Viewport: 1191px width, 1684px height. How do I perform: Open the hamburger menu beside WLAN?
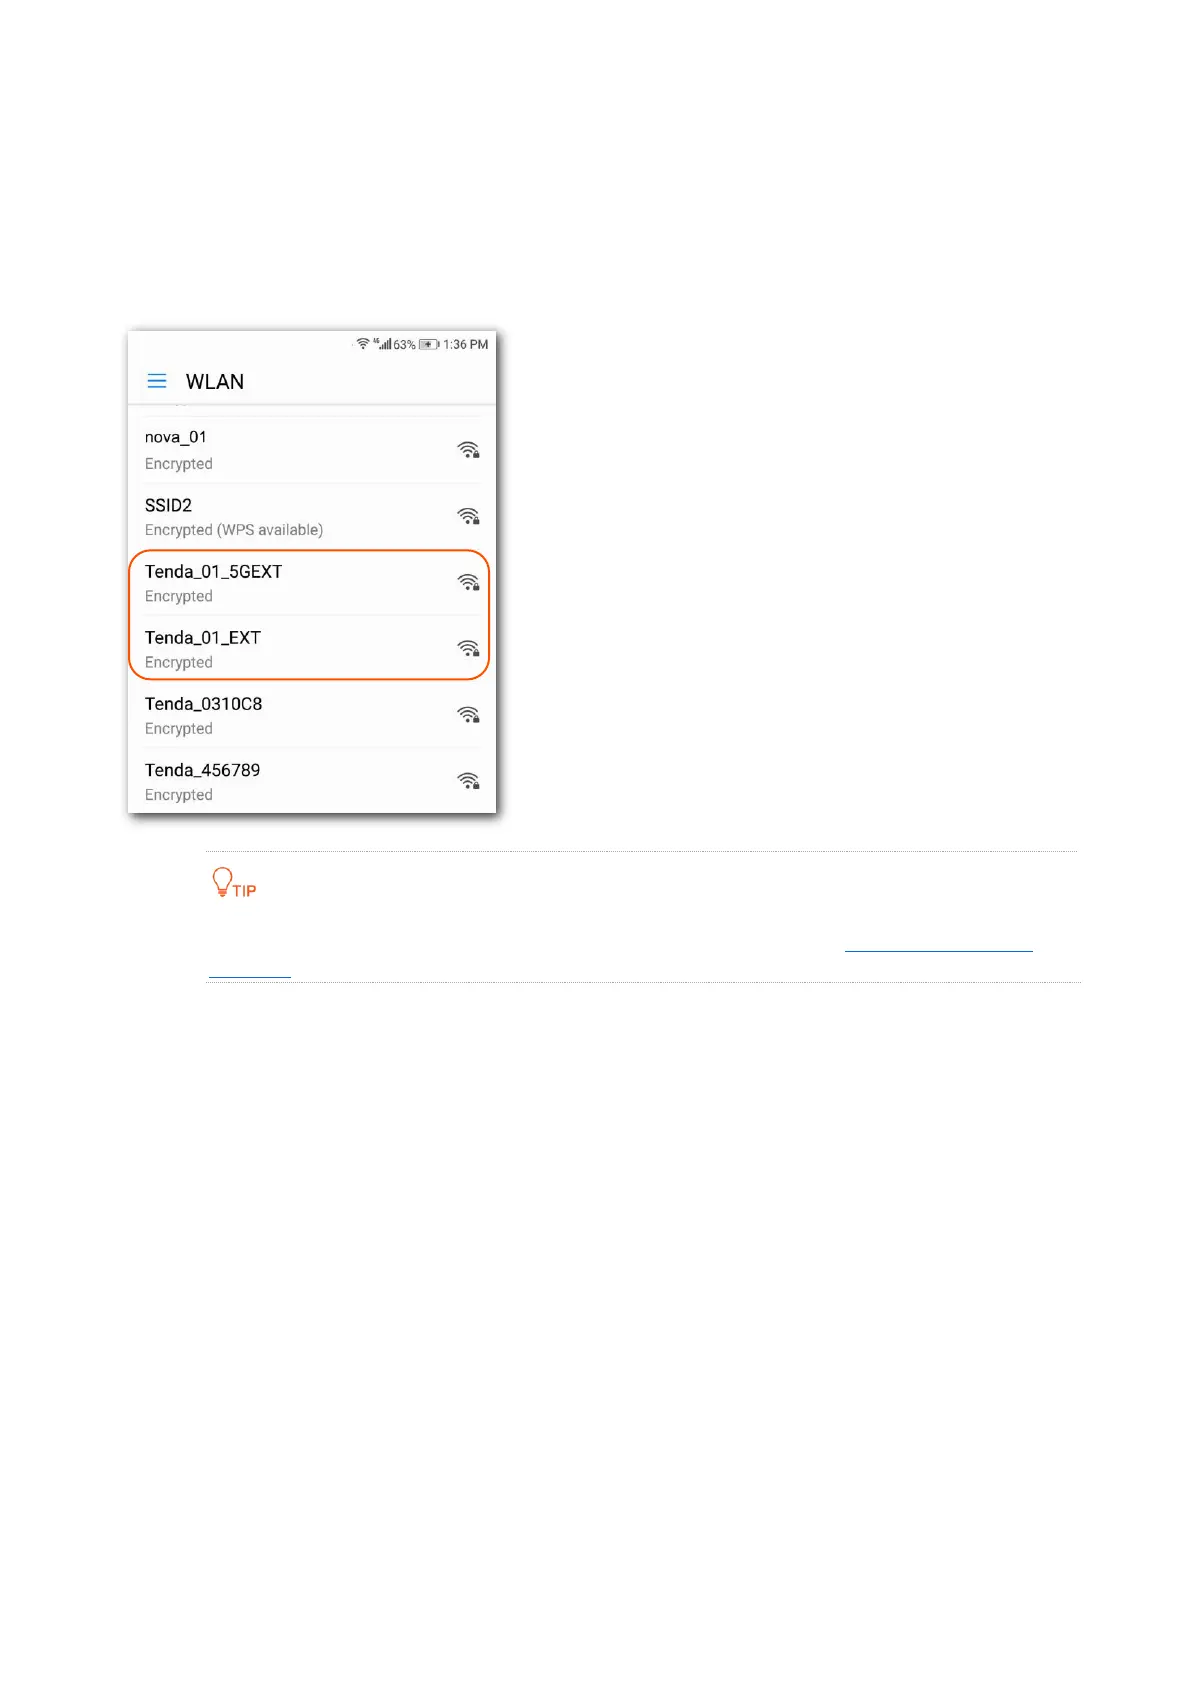[157, 381]
